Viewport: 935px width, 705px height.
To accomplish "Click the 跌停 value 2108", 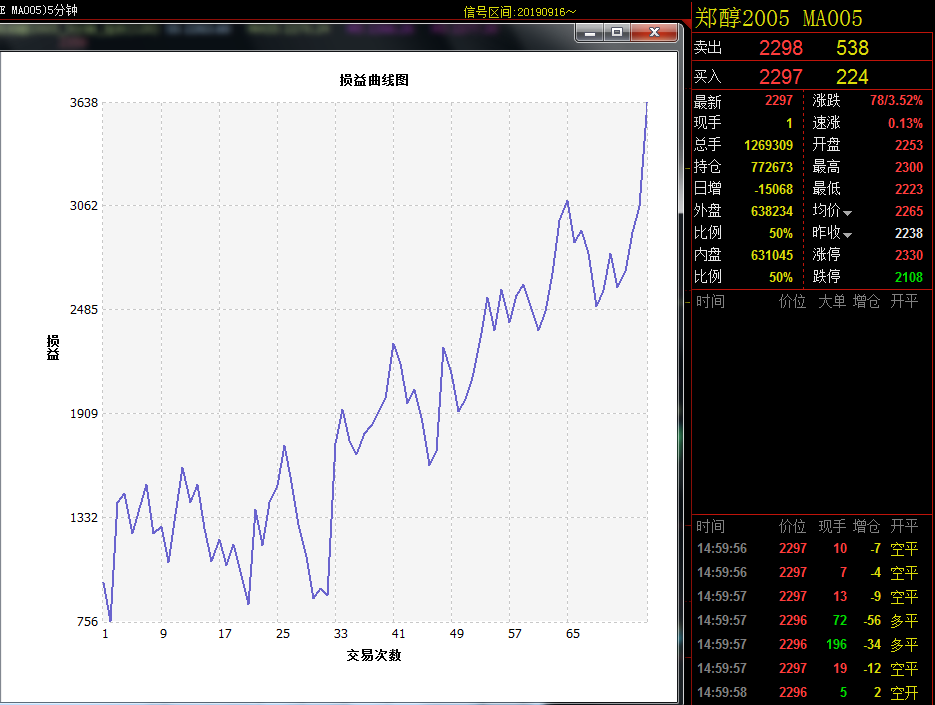I will pyautogui.click(x=909, y=277).
